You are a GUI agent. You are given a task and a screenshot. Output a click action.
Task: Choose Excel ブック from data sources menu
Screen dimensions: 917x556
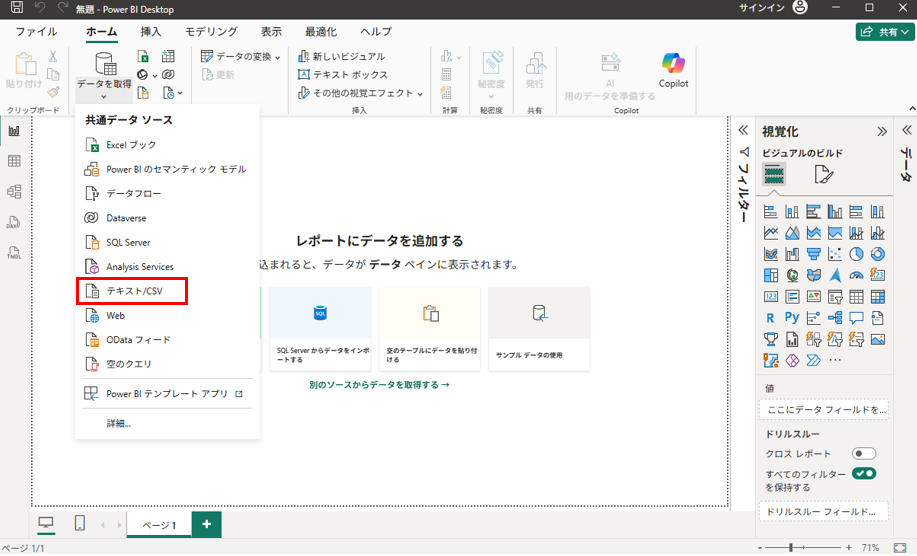[x=167, y=145]
